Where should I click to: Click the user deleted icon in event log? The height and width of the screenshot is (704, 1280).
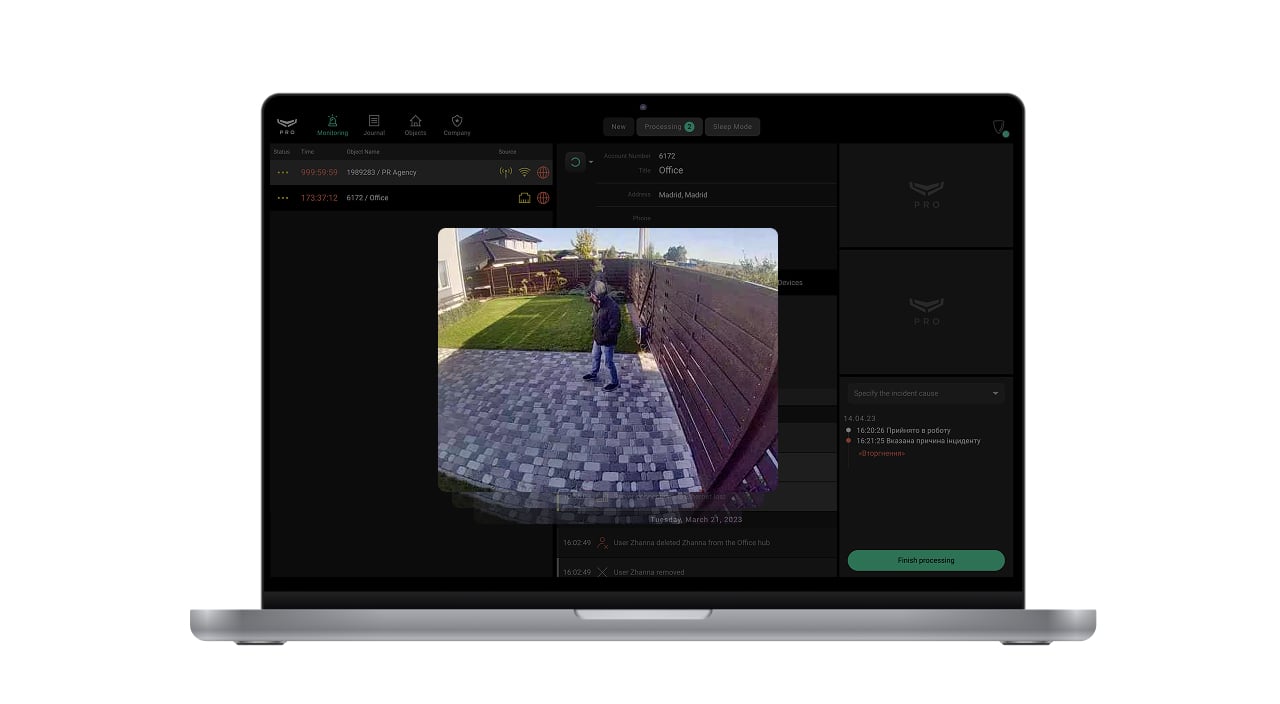point(602,543)
